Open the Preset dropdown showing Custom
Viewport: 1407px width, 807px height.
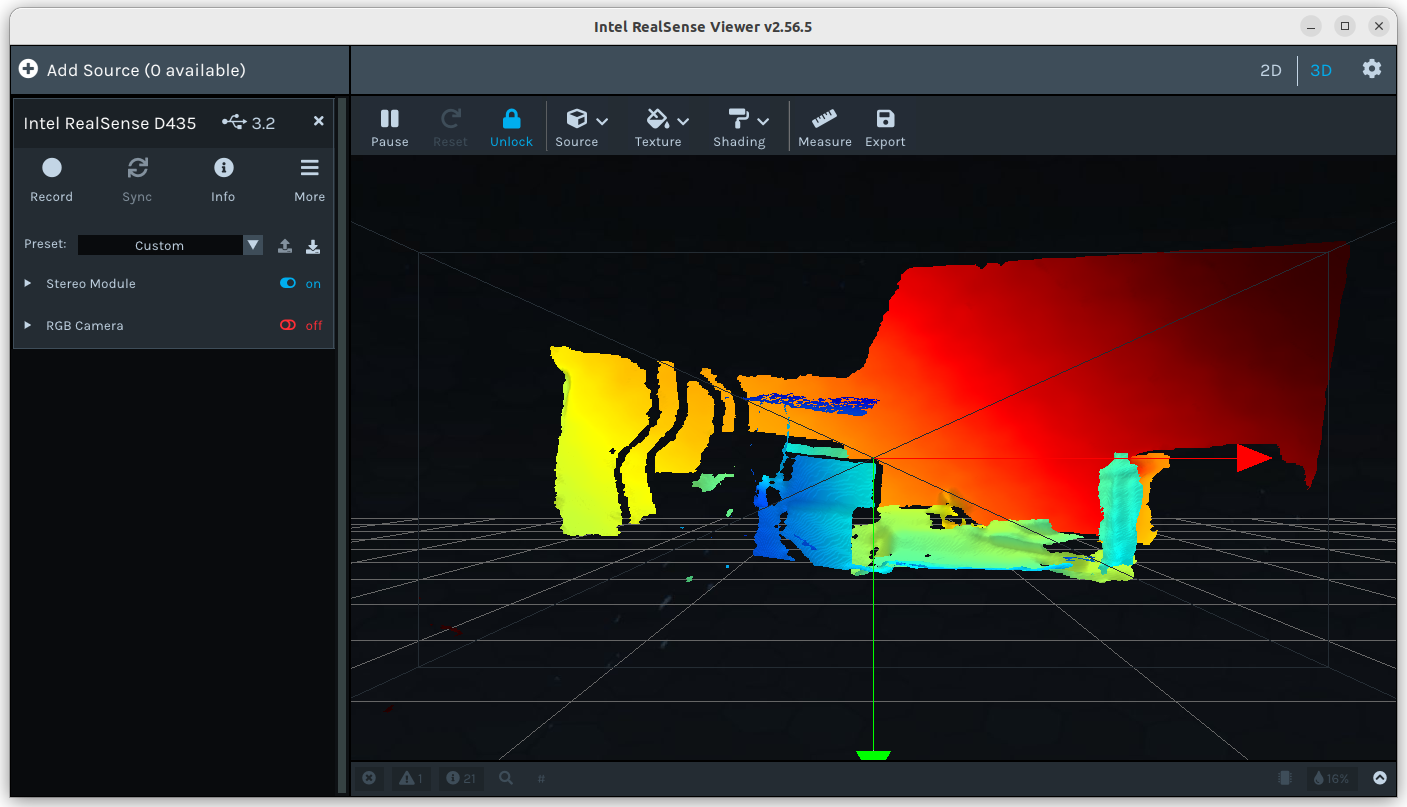[170, 245]
